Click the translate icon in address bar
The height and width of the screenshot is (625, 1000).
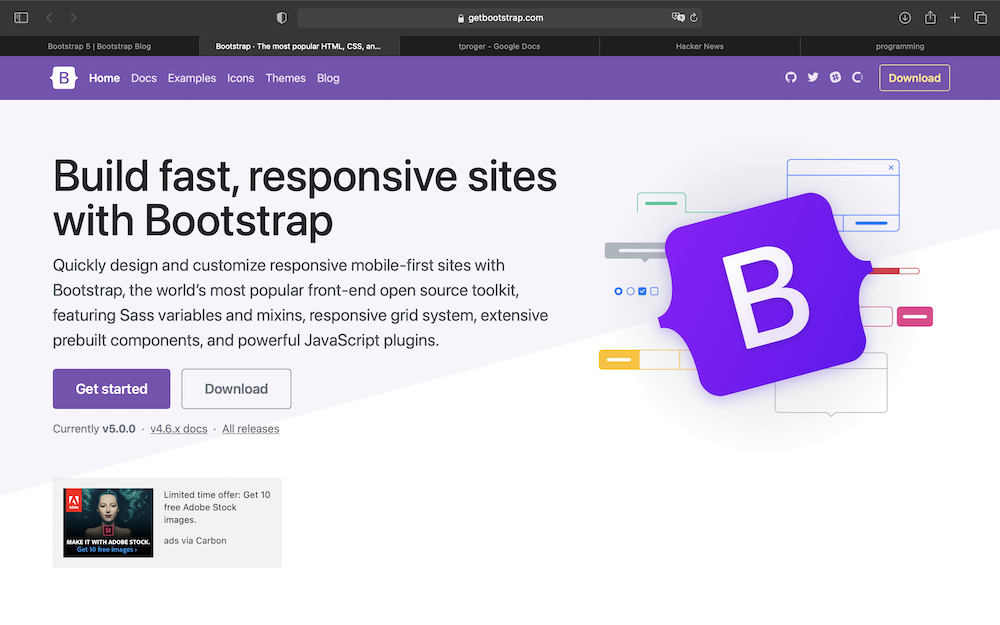(x=678, y=17)
